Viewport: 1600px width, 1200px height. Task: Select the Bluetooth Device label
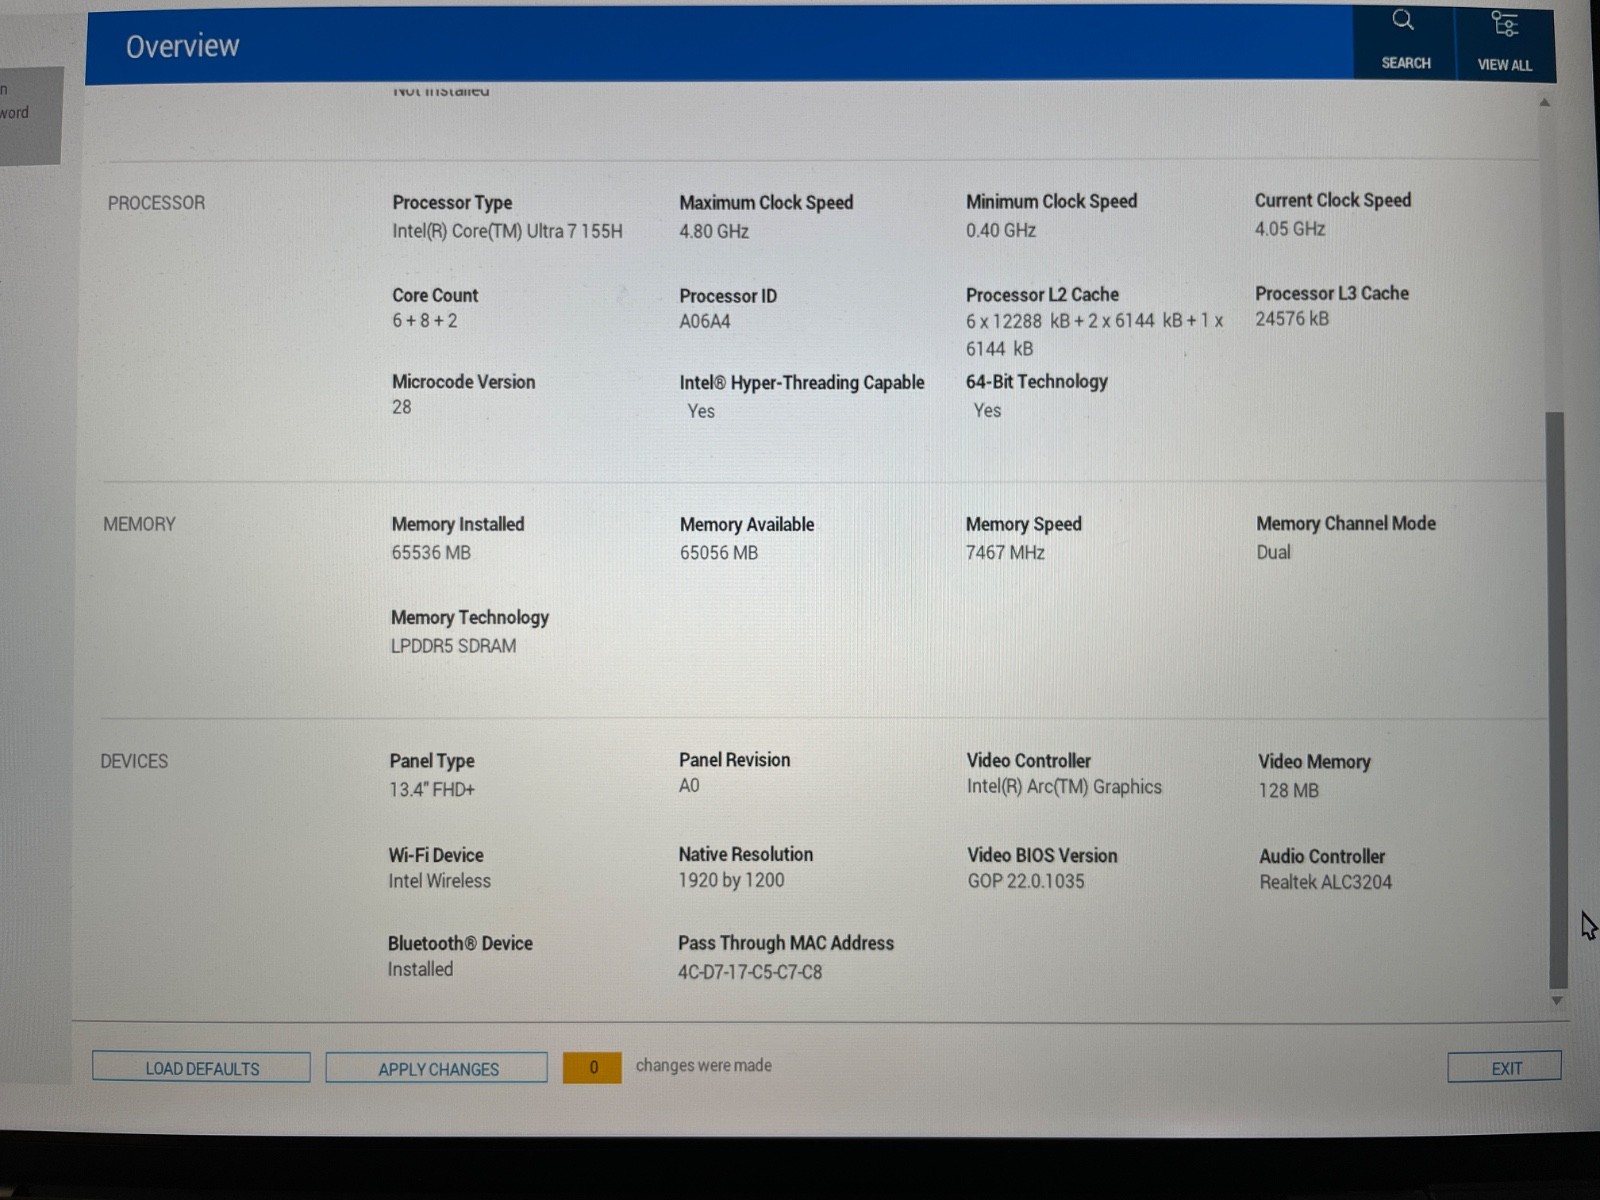[x=460, y=943]
